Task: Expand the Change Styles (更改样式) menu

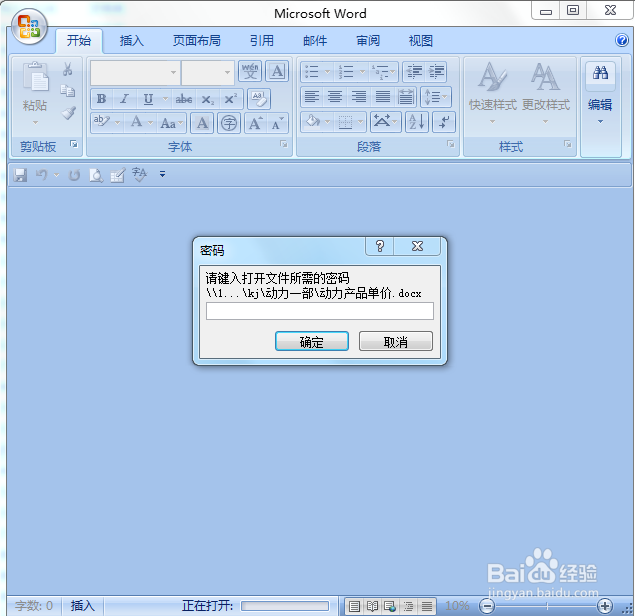Action: [x=546, y=93]
